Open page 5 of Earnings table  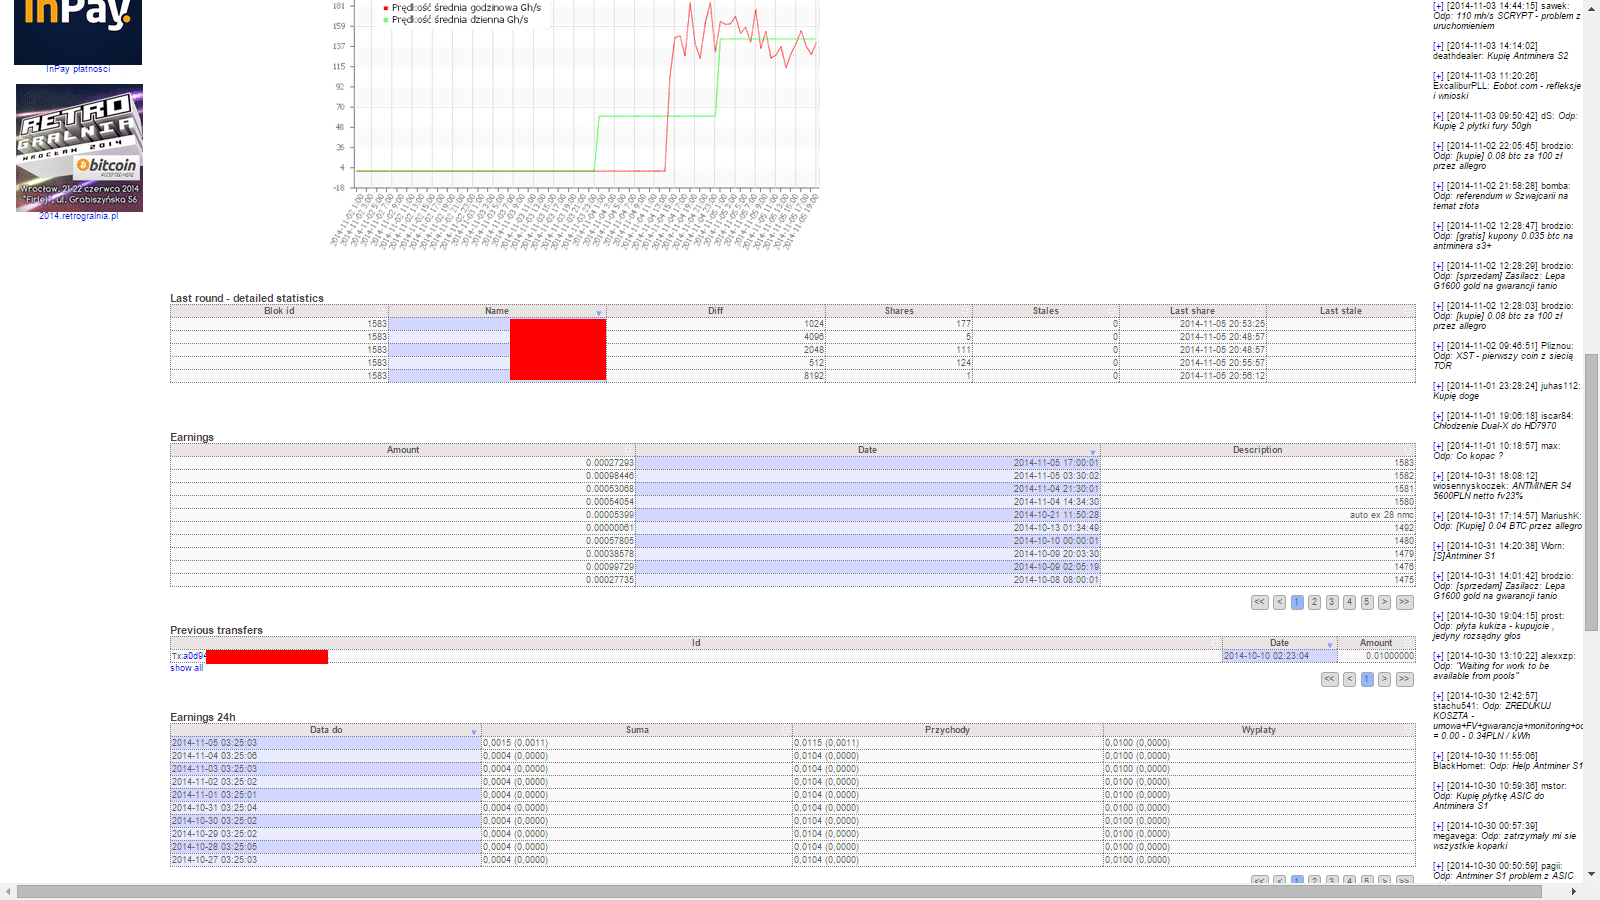coord(1367,602)
